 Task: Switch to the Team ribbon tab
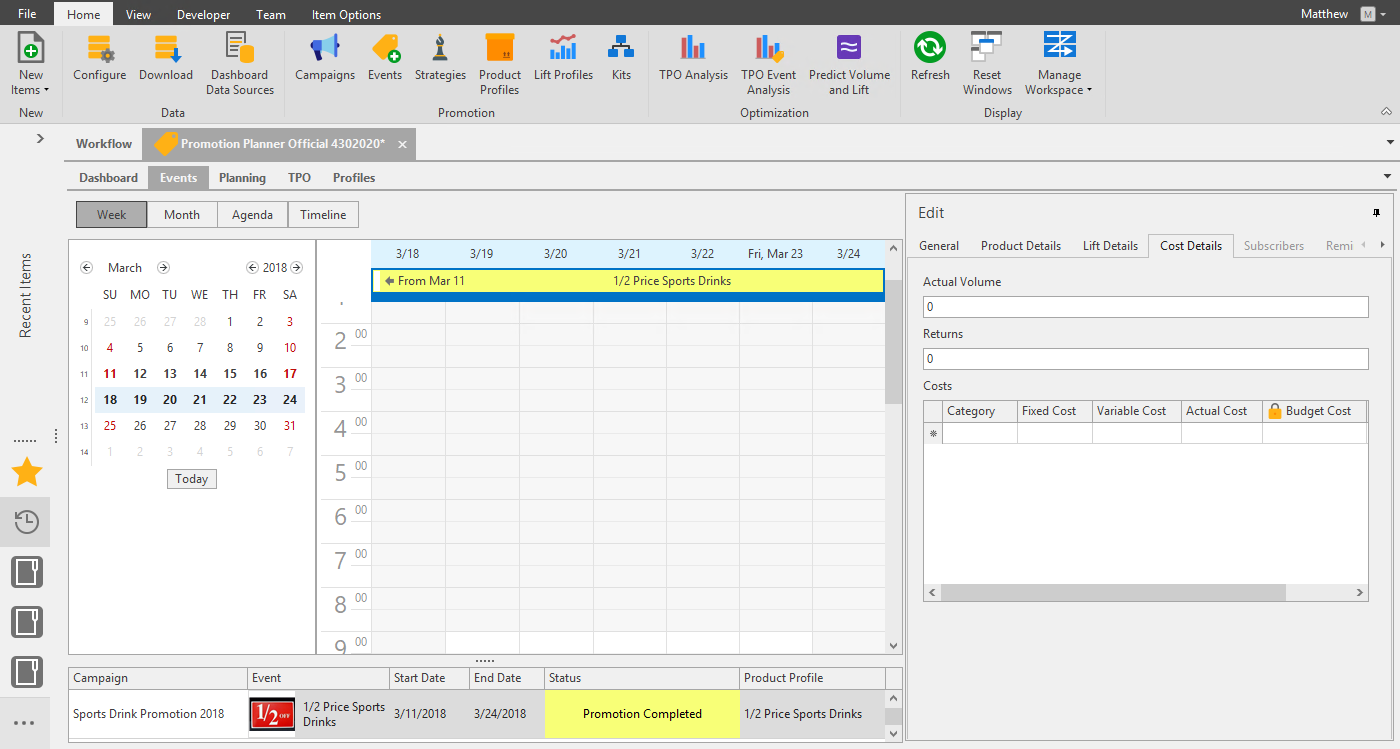point(271,14)
